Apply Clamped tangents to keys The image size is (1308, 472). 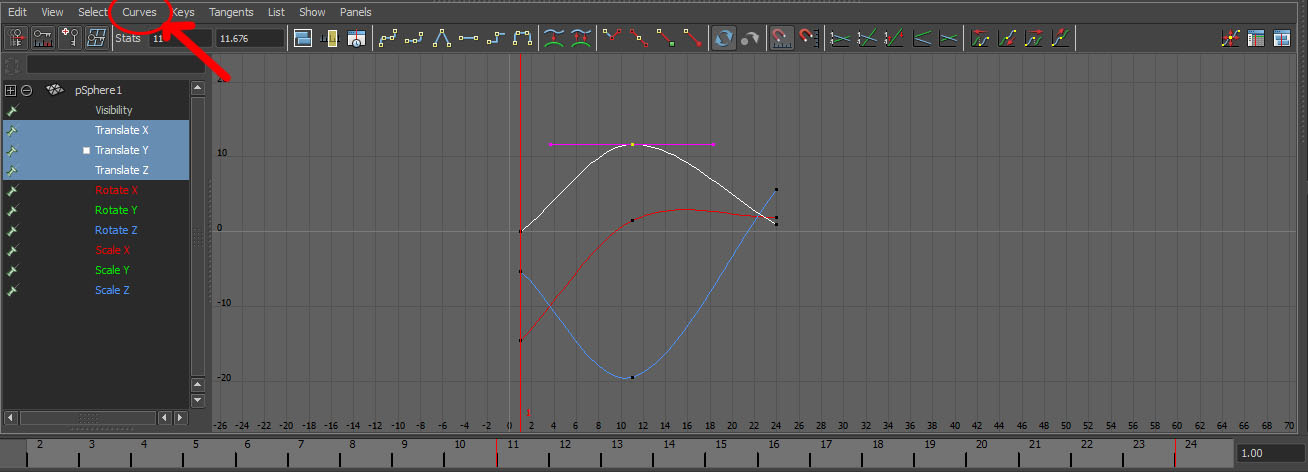pyautogui.click(x=415, y=38)
